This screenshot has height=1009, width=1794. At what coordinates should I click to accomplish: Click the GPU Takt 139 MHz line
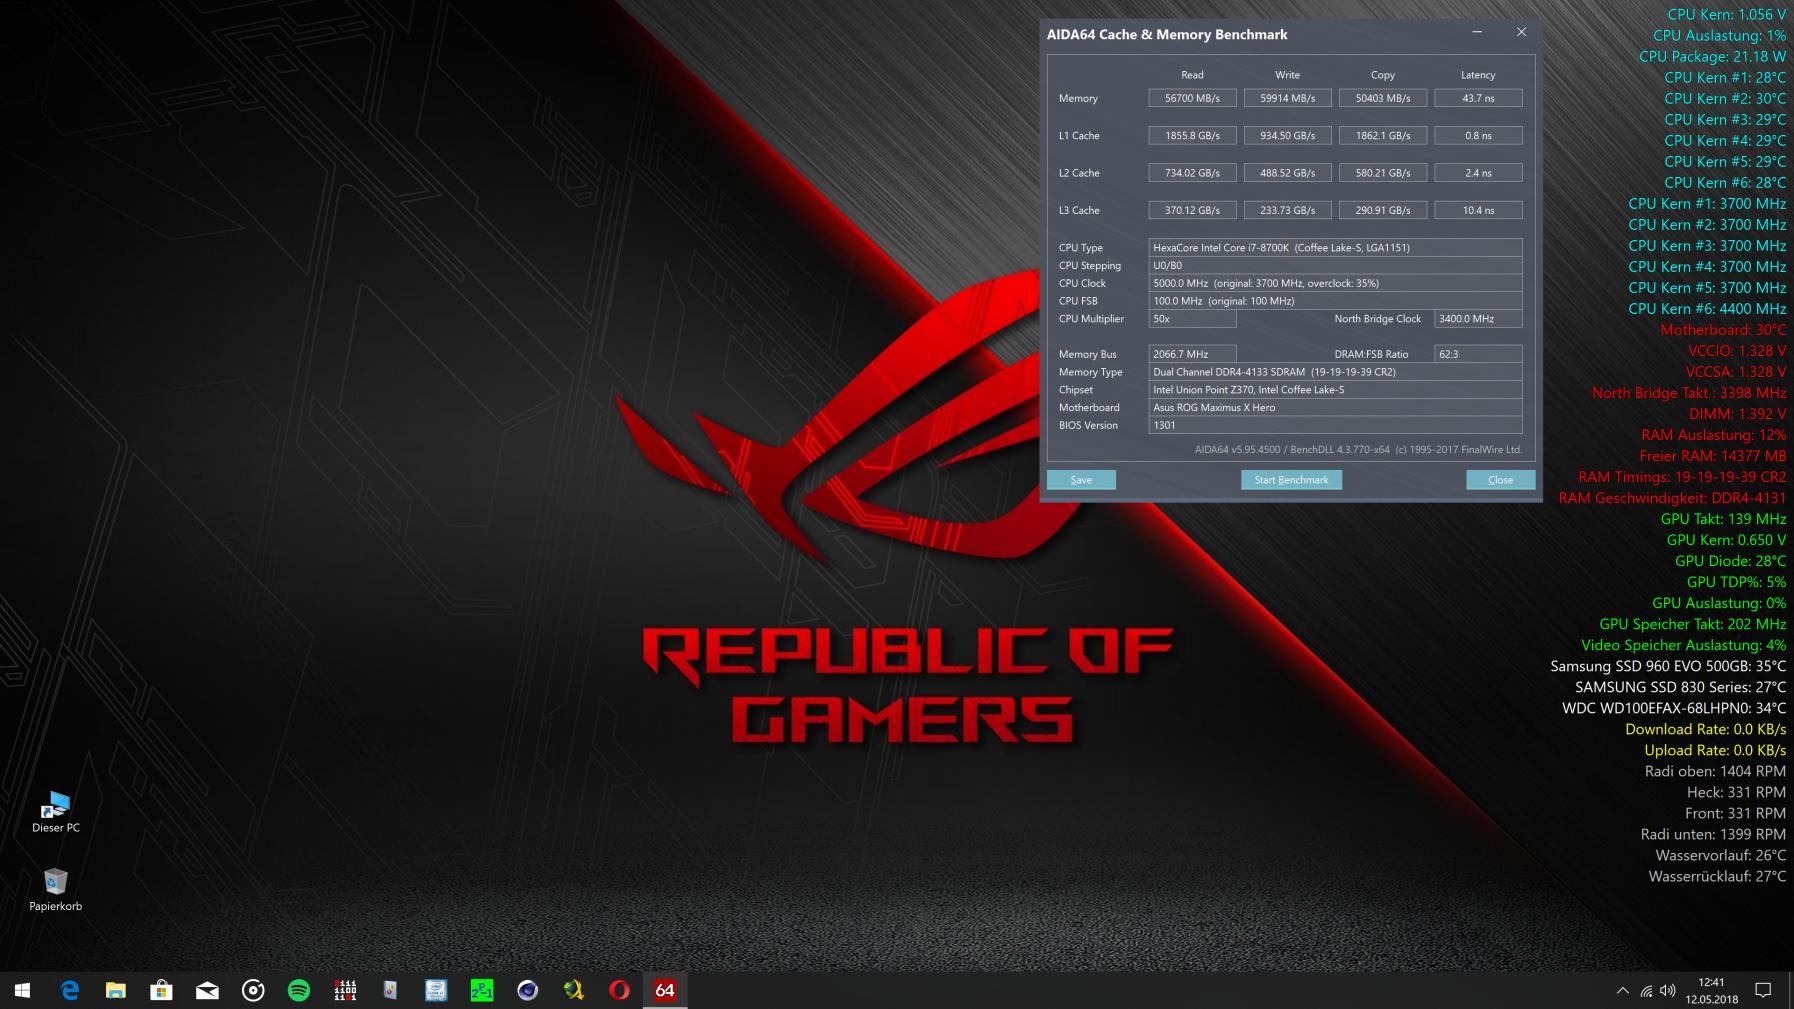coord(1723,519)
